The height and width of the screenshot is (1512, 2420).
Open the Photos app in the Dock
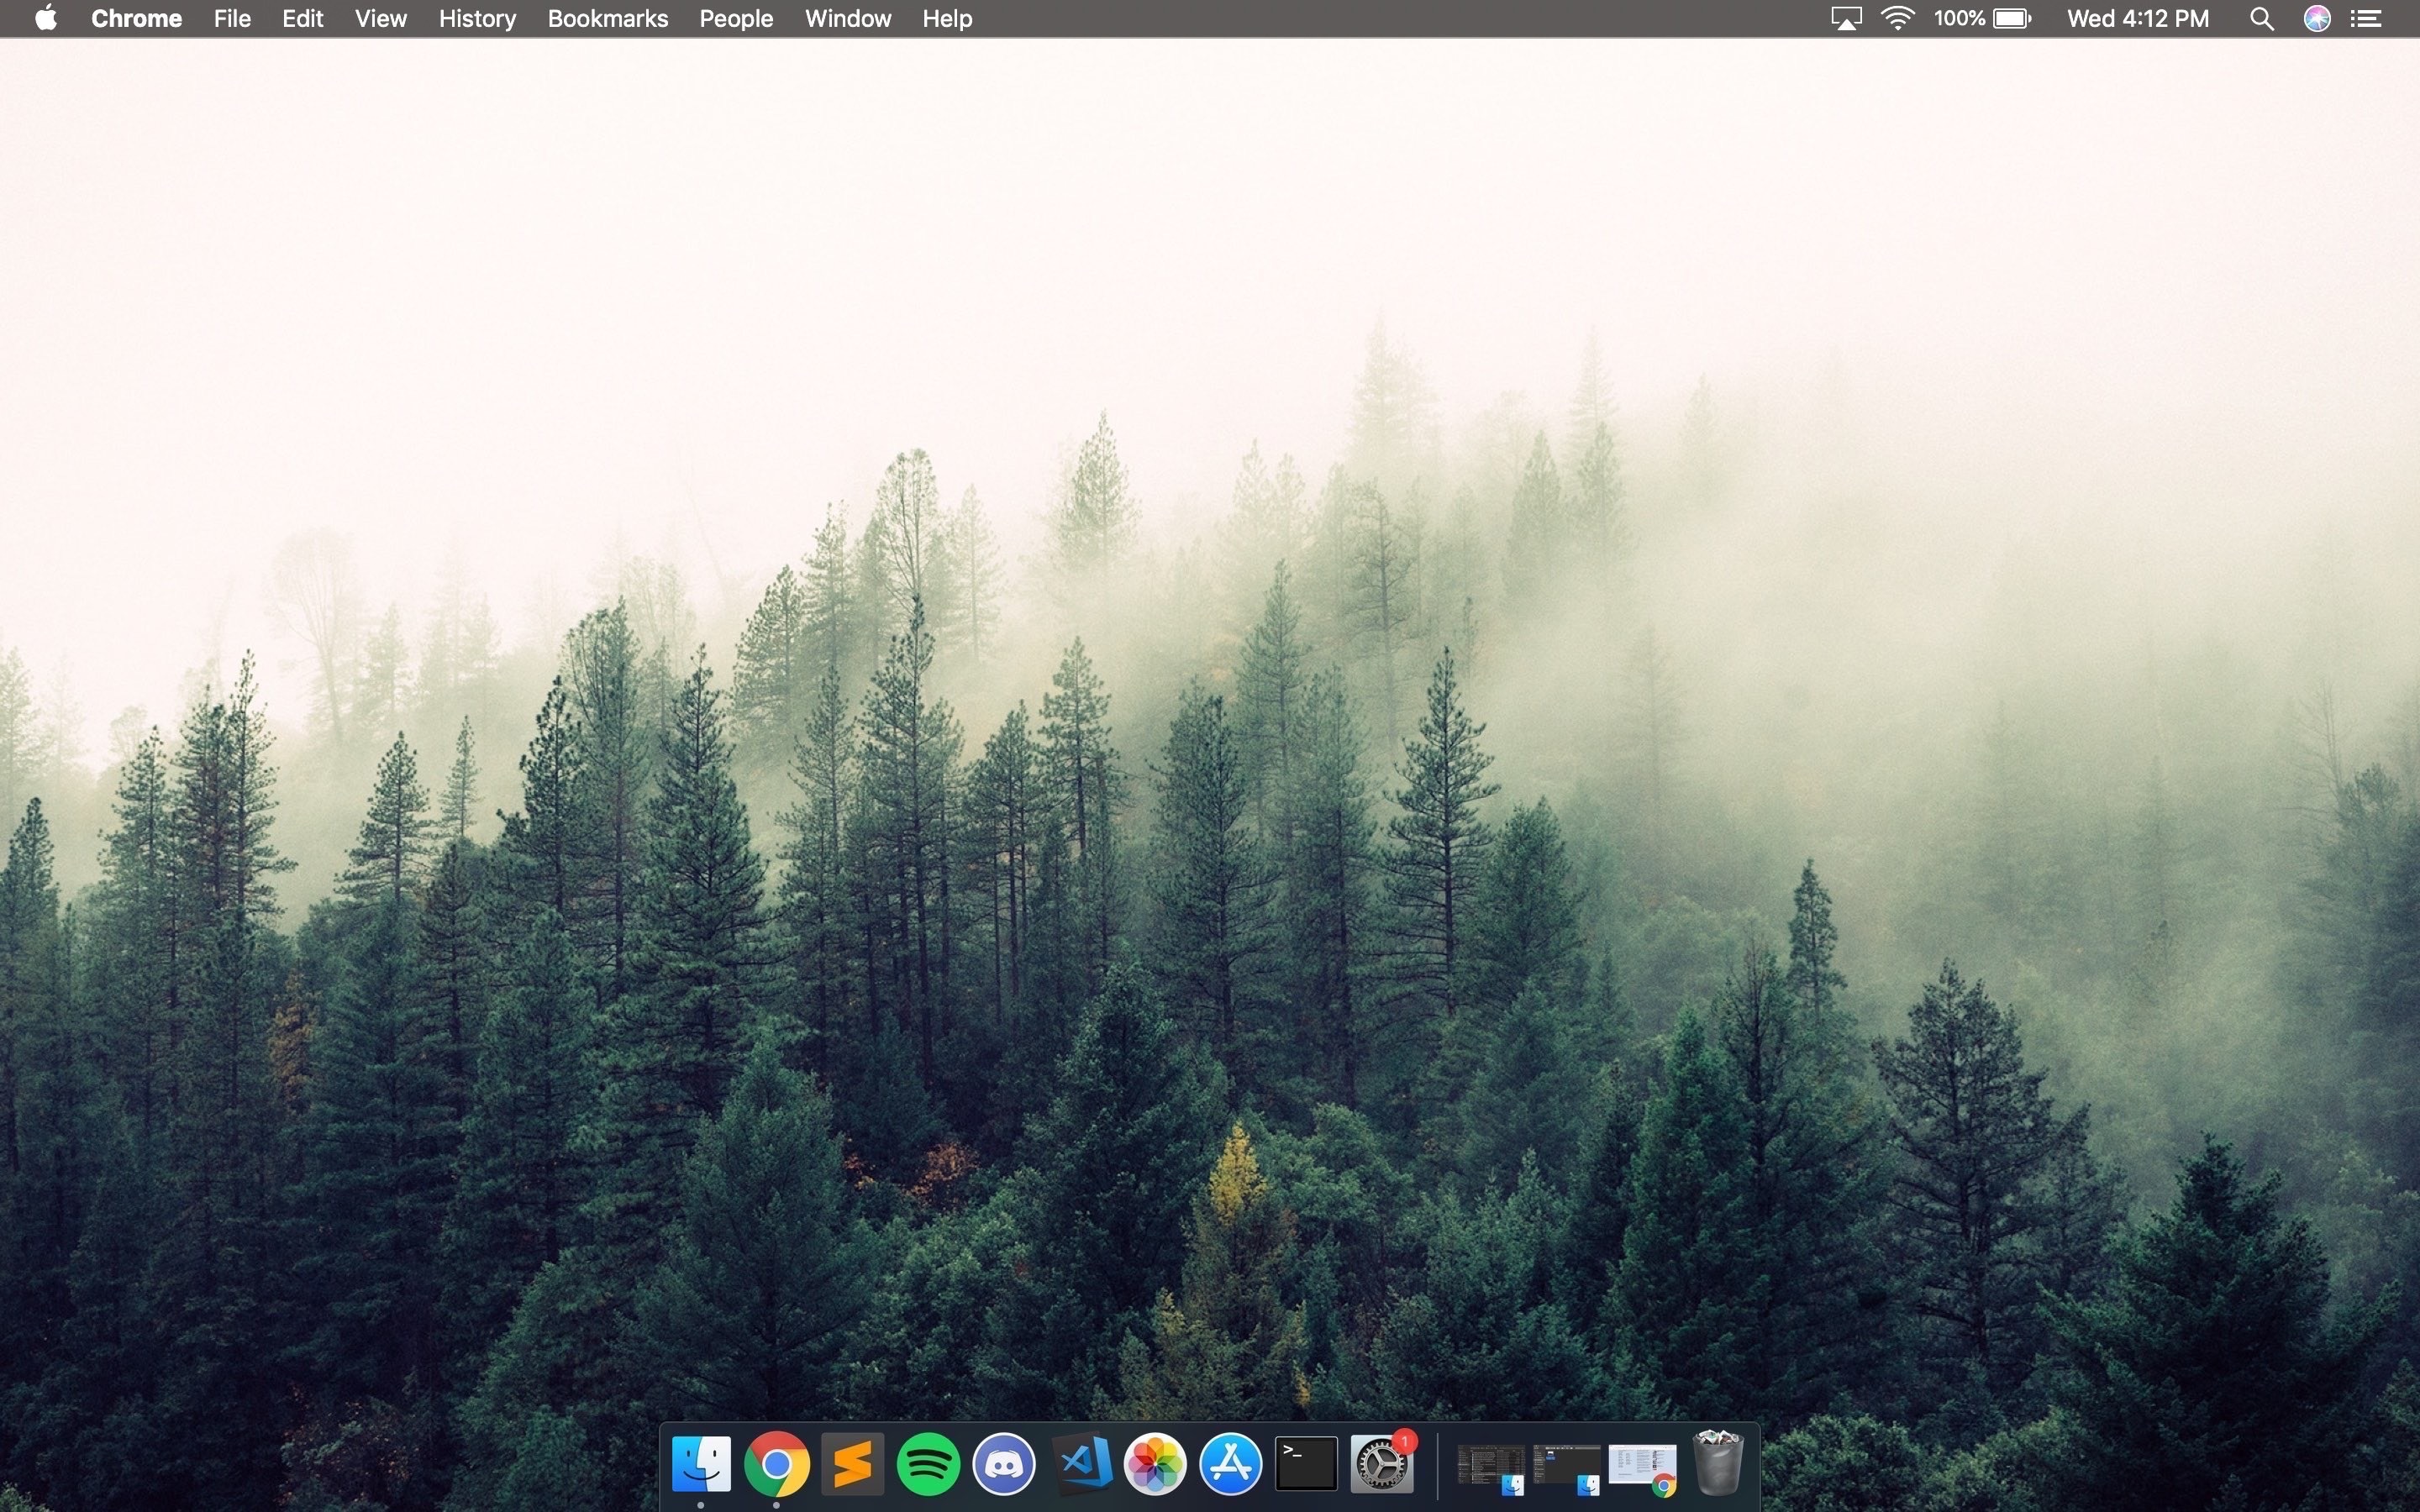coord(1155,1464)
